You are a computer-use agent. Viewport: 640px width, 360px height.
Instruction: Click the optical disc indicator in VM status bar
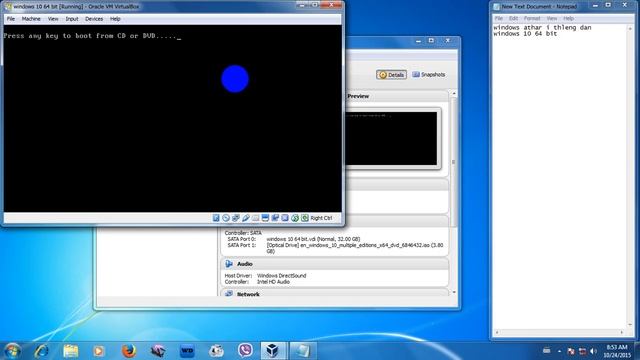226,218
